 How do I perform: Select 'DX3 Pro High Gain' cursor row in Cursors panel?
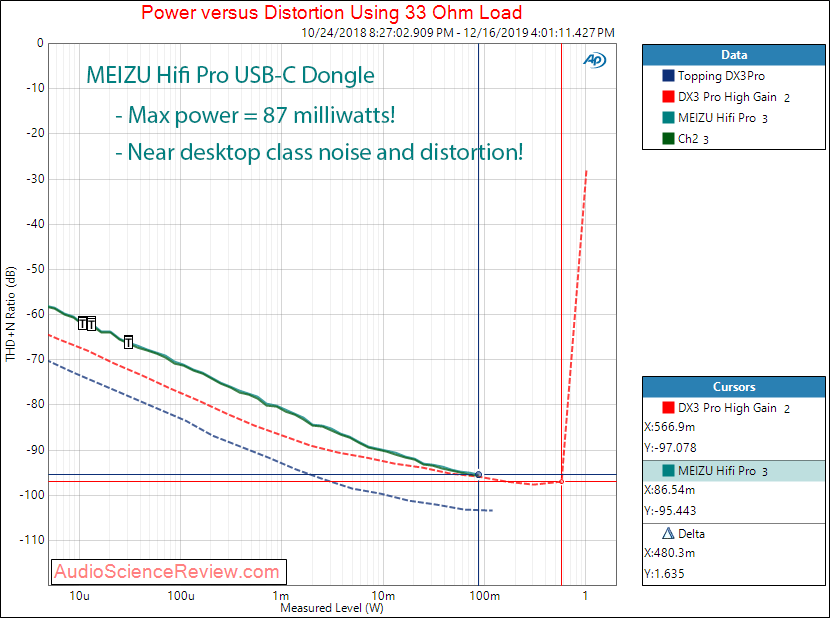point(734,408)
